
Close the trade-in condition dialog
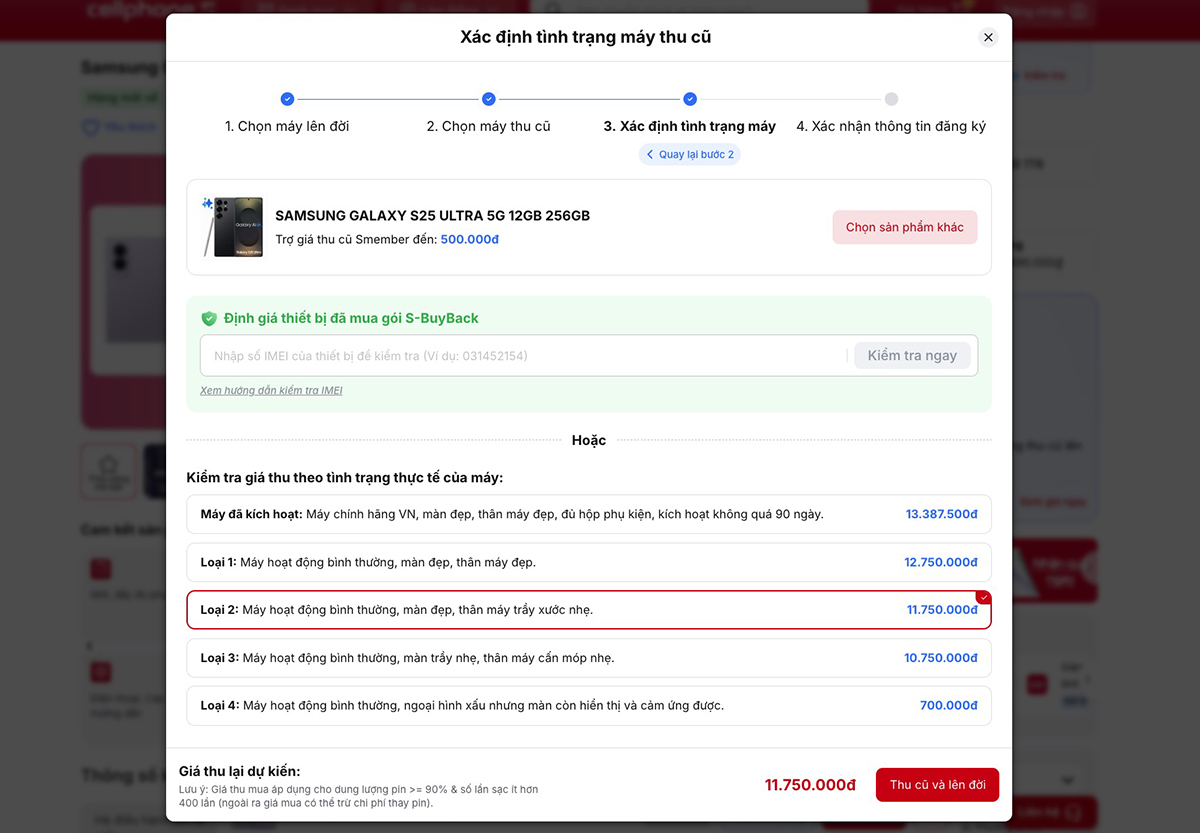pos(988,37)
